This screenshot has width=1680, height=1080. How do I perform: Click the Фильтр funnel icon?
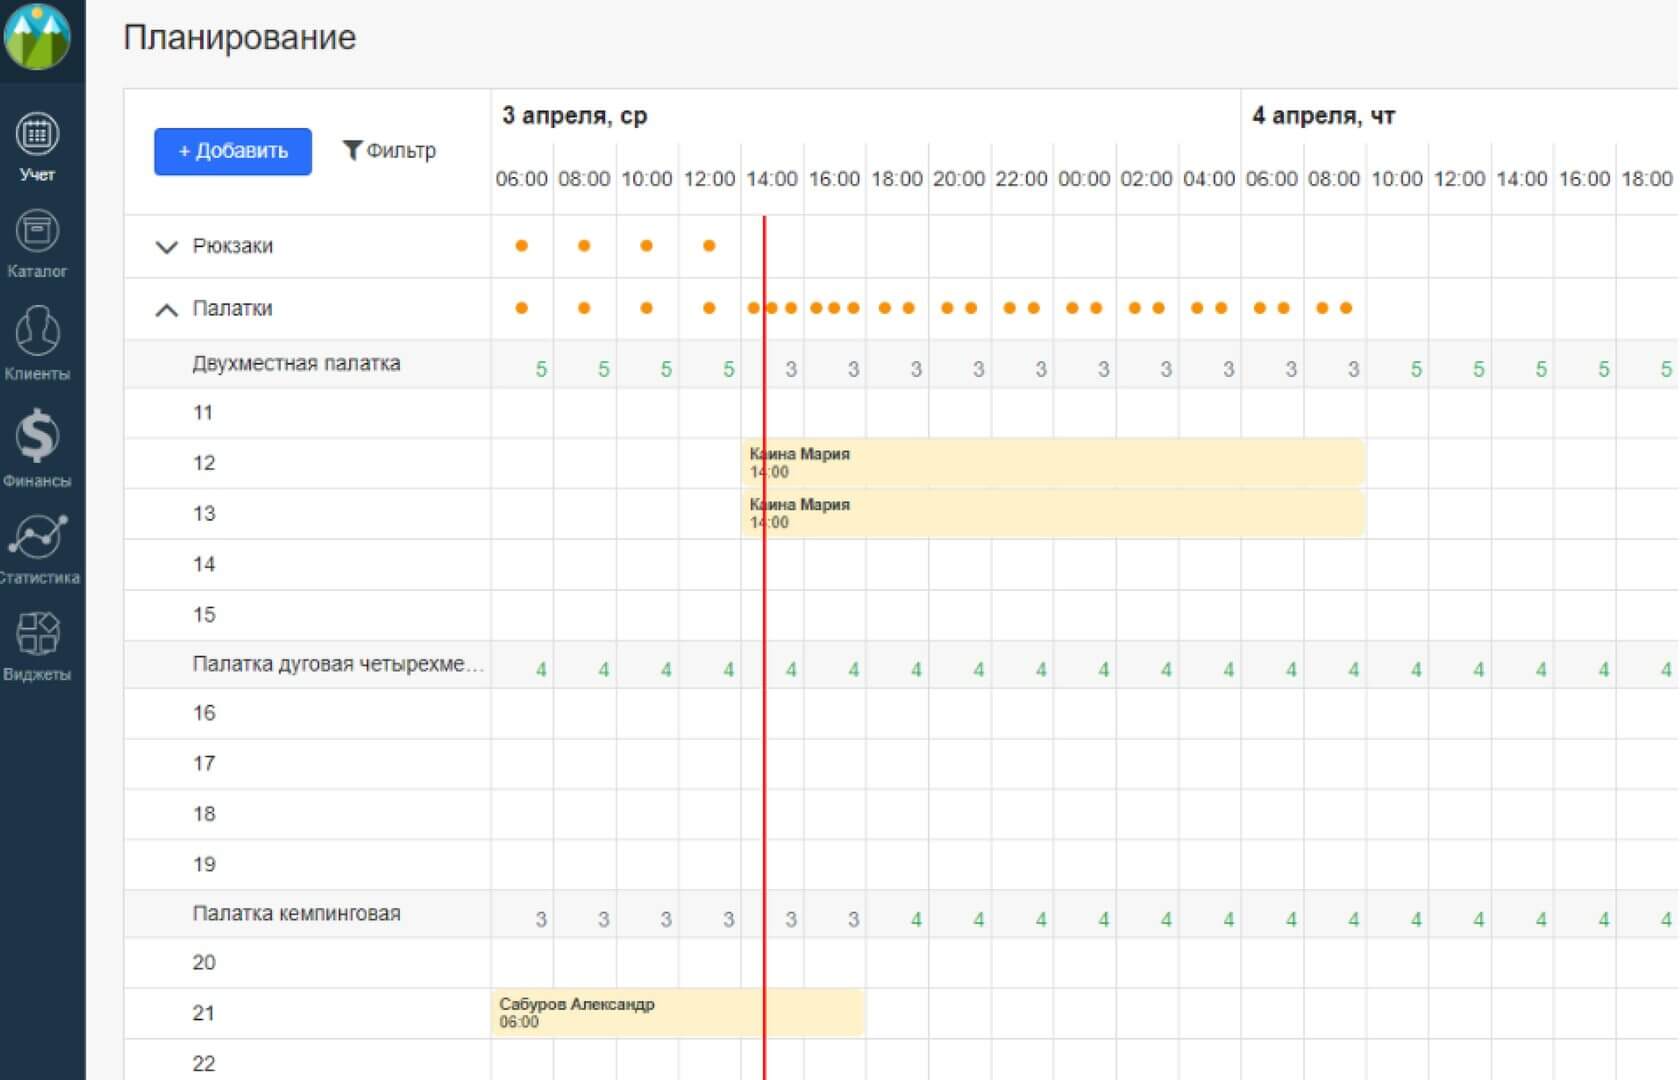tap(352, 150)
